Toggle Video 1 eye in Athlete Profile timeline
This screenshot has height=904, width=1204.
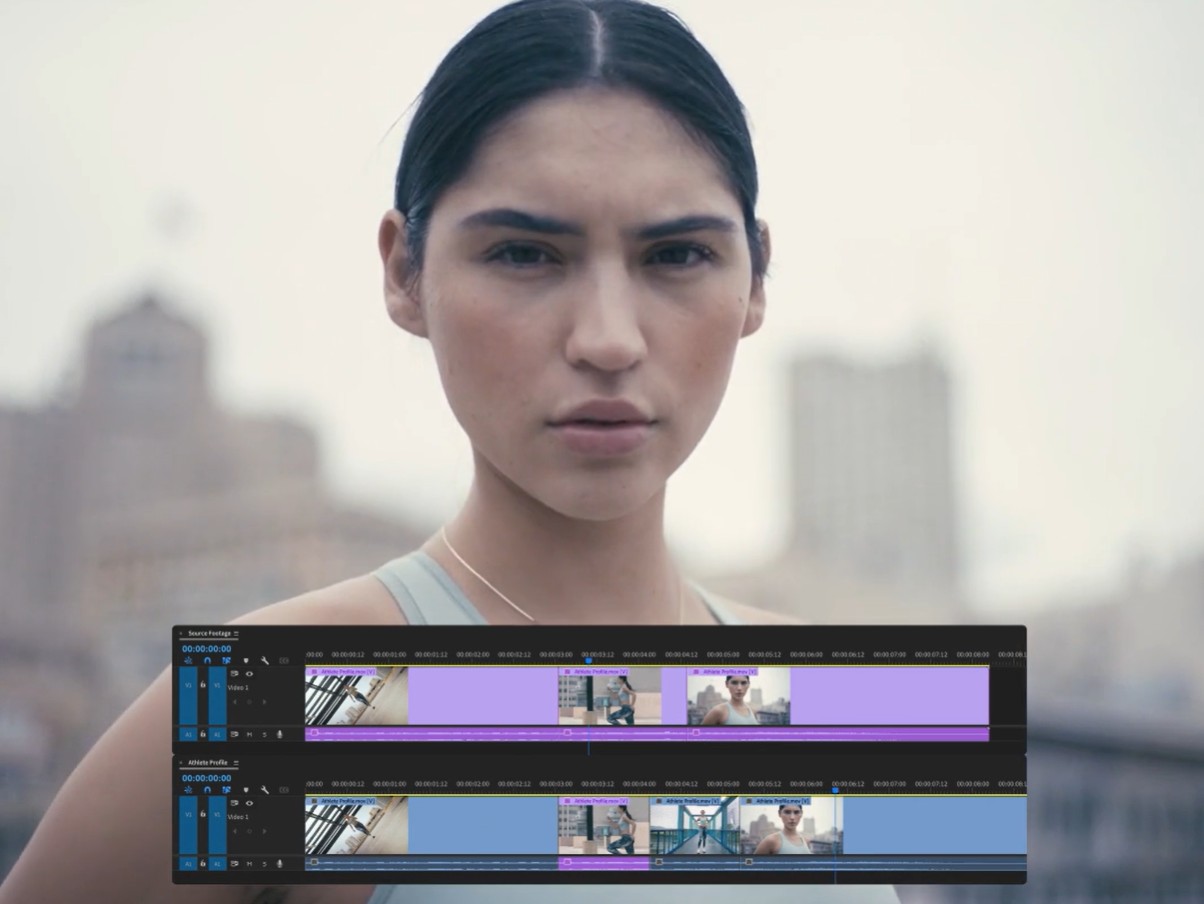pos(249,803)
